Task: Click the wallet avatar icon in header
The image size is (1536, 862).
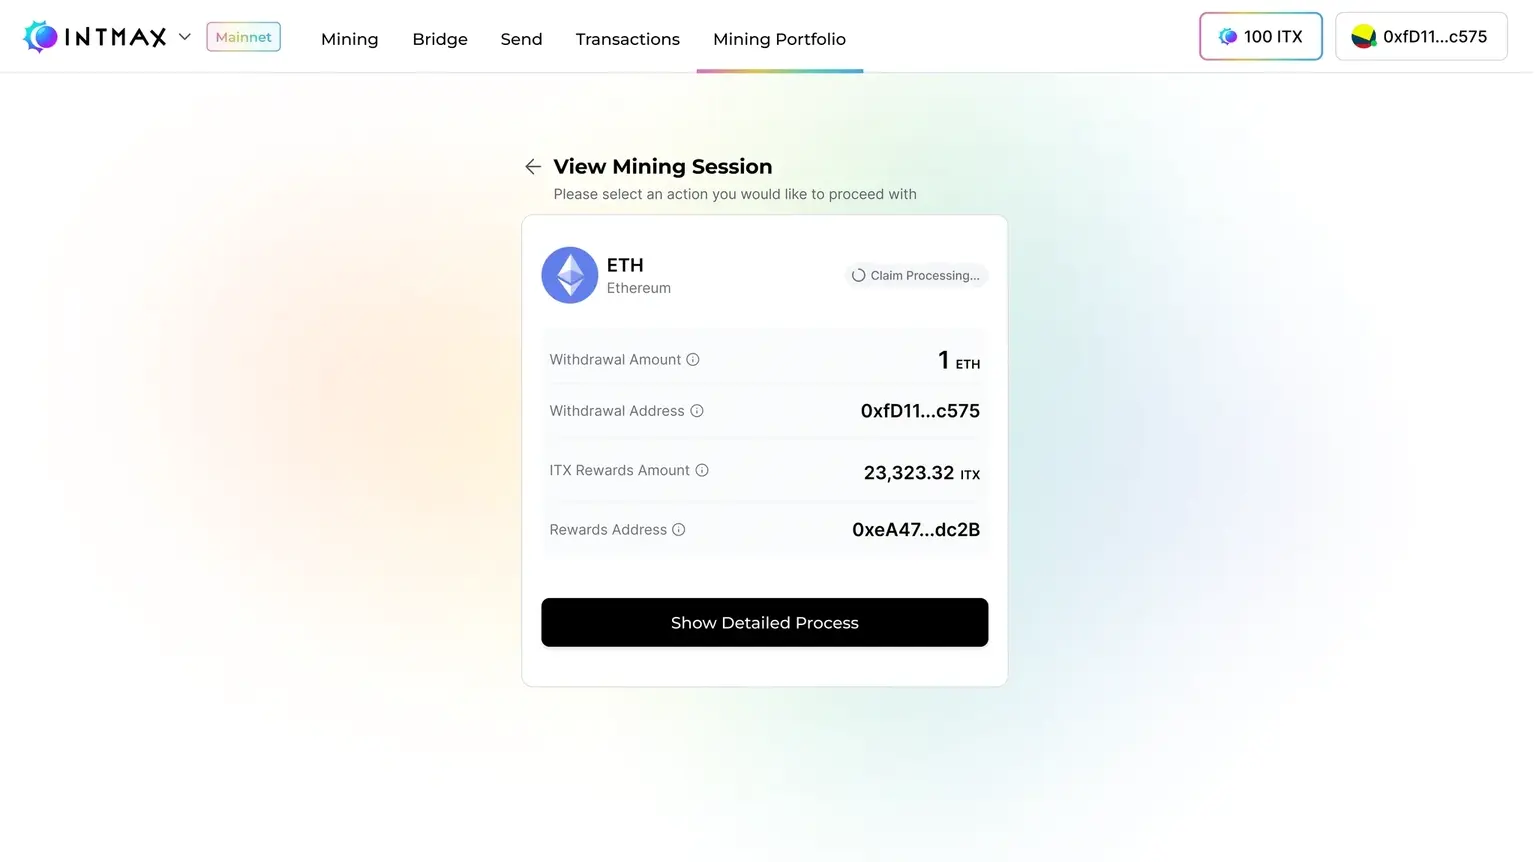Action: 1363,37
